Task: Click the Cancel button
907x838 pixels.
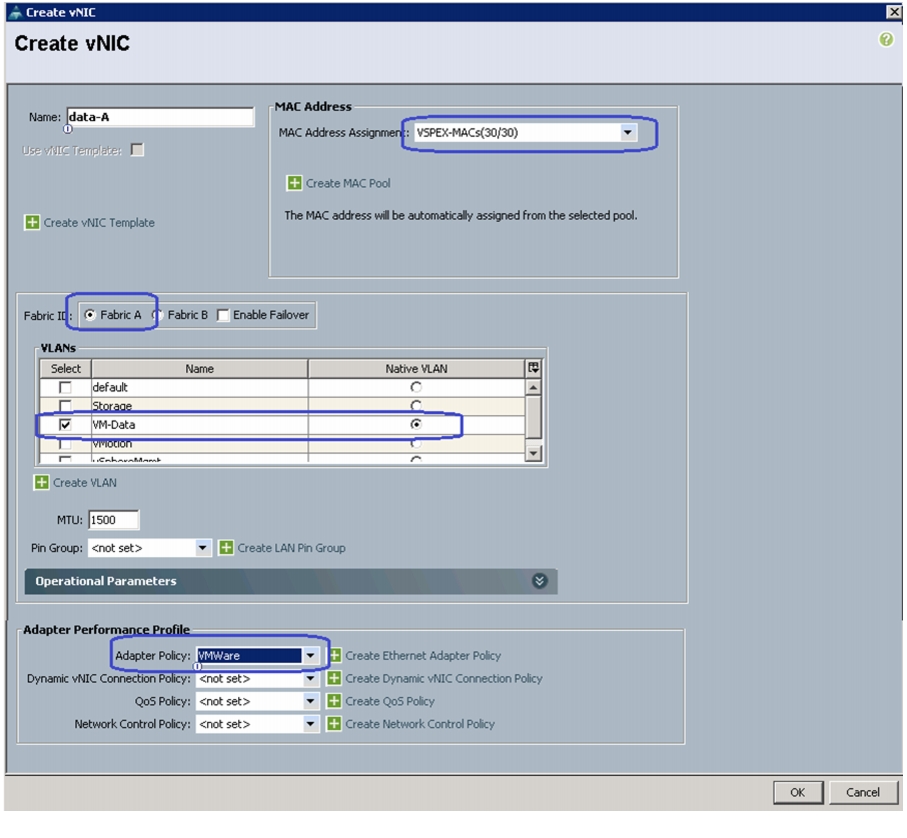Action: click(863, 792)
